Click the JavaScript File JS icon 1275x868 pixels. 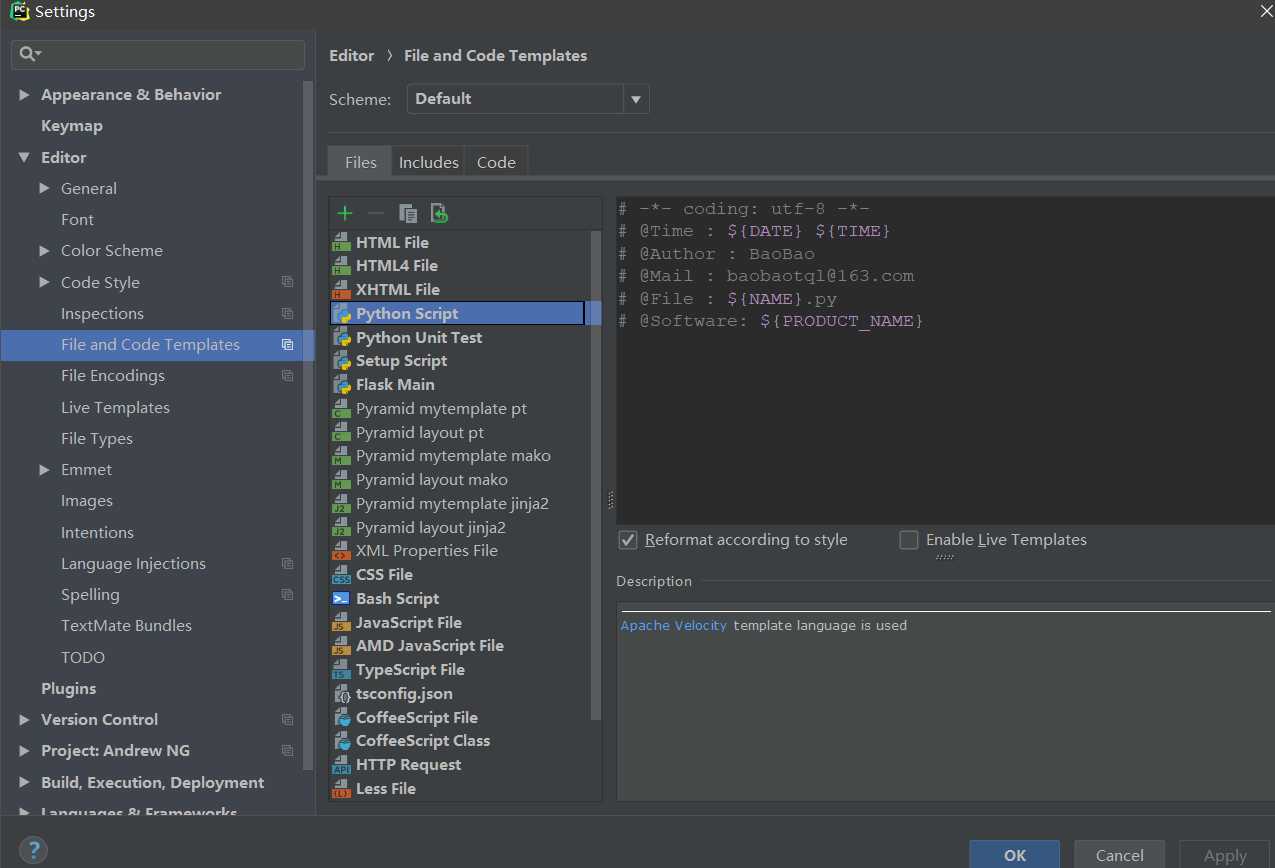[341, 622]
